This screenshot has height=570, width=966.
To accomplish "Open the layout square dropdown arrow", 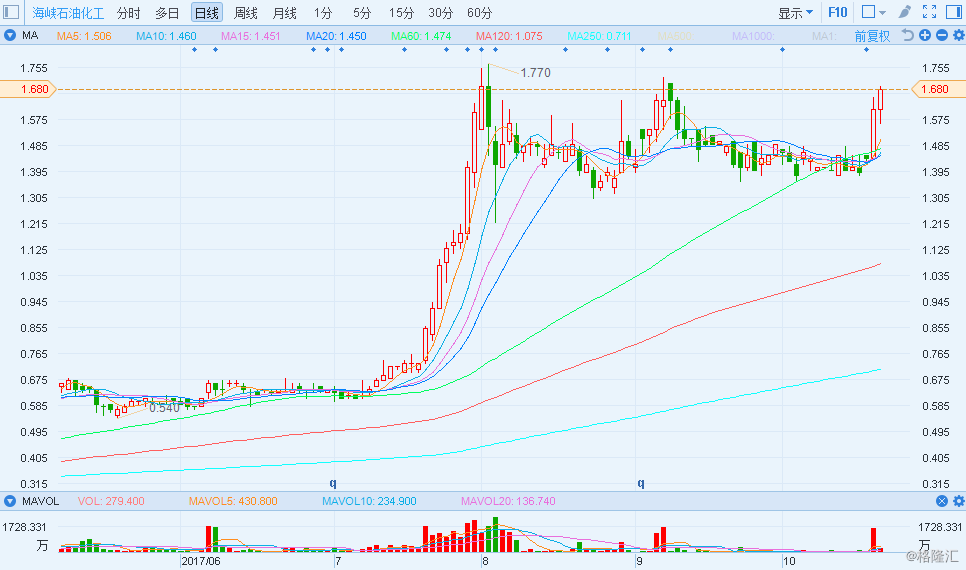I will [883, 13].
